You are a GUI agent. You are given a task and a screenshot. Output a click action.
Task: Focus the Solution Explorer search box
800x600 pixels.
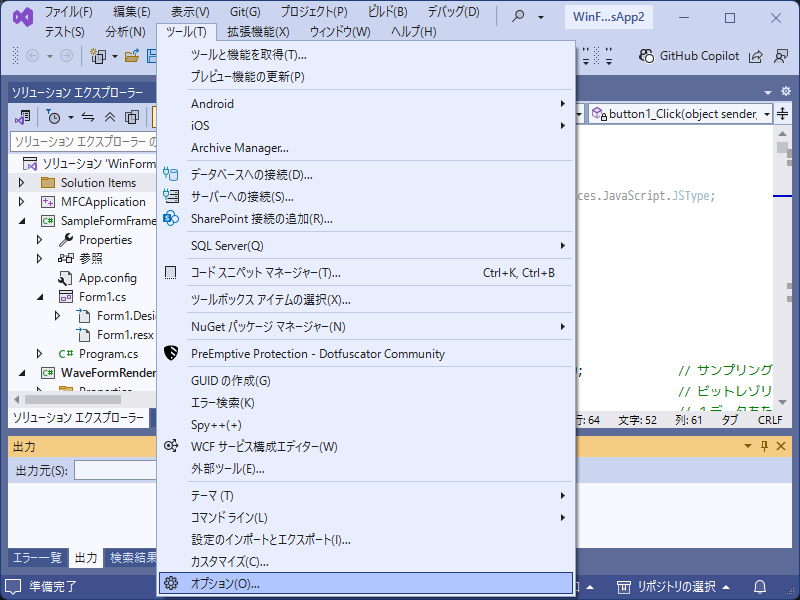click(x=84, y=141)
